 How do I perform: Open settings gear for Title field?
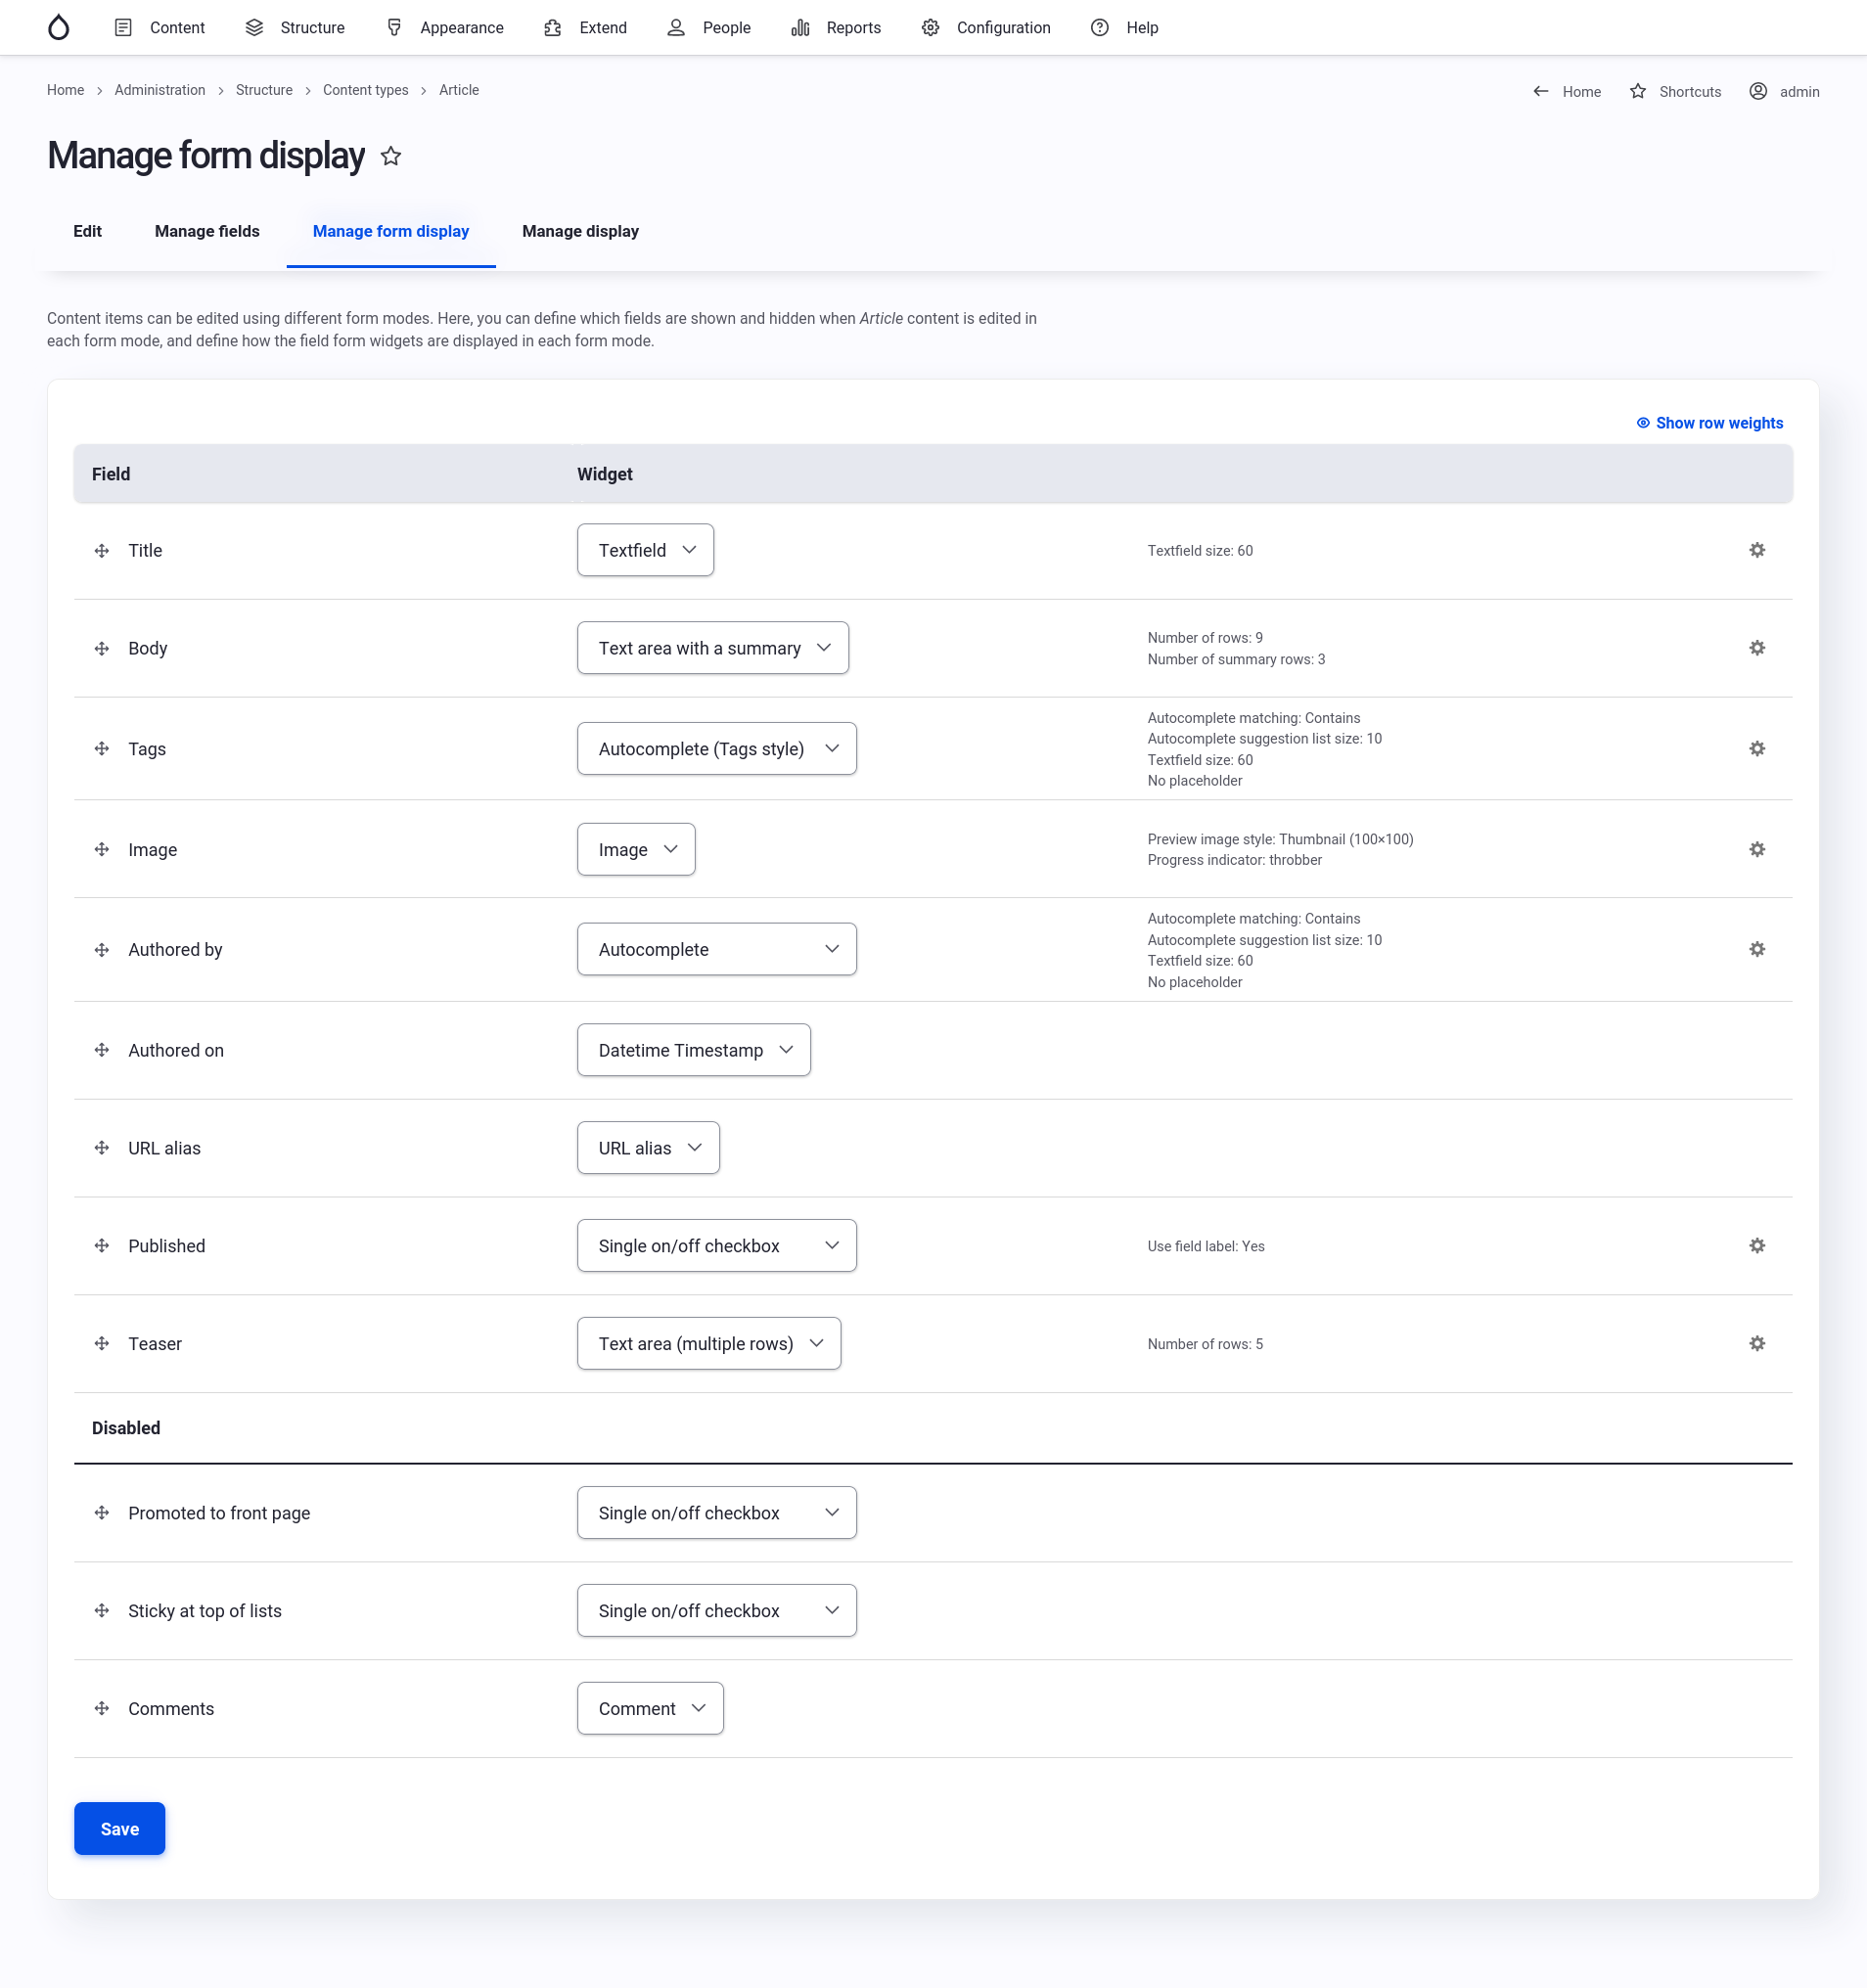coord(1756,550)
